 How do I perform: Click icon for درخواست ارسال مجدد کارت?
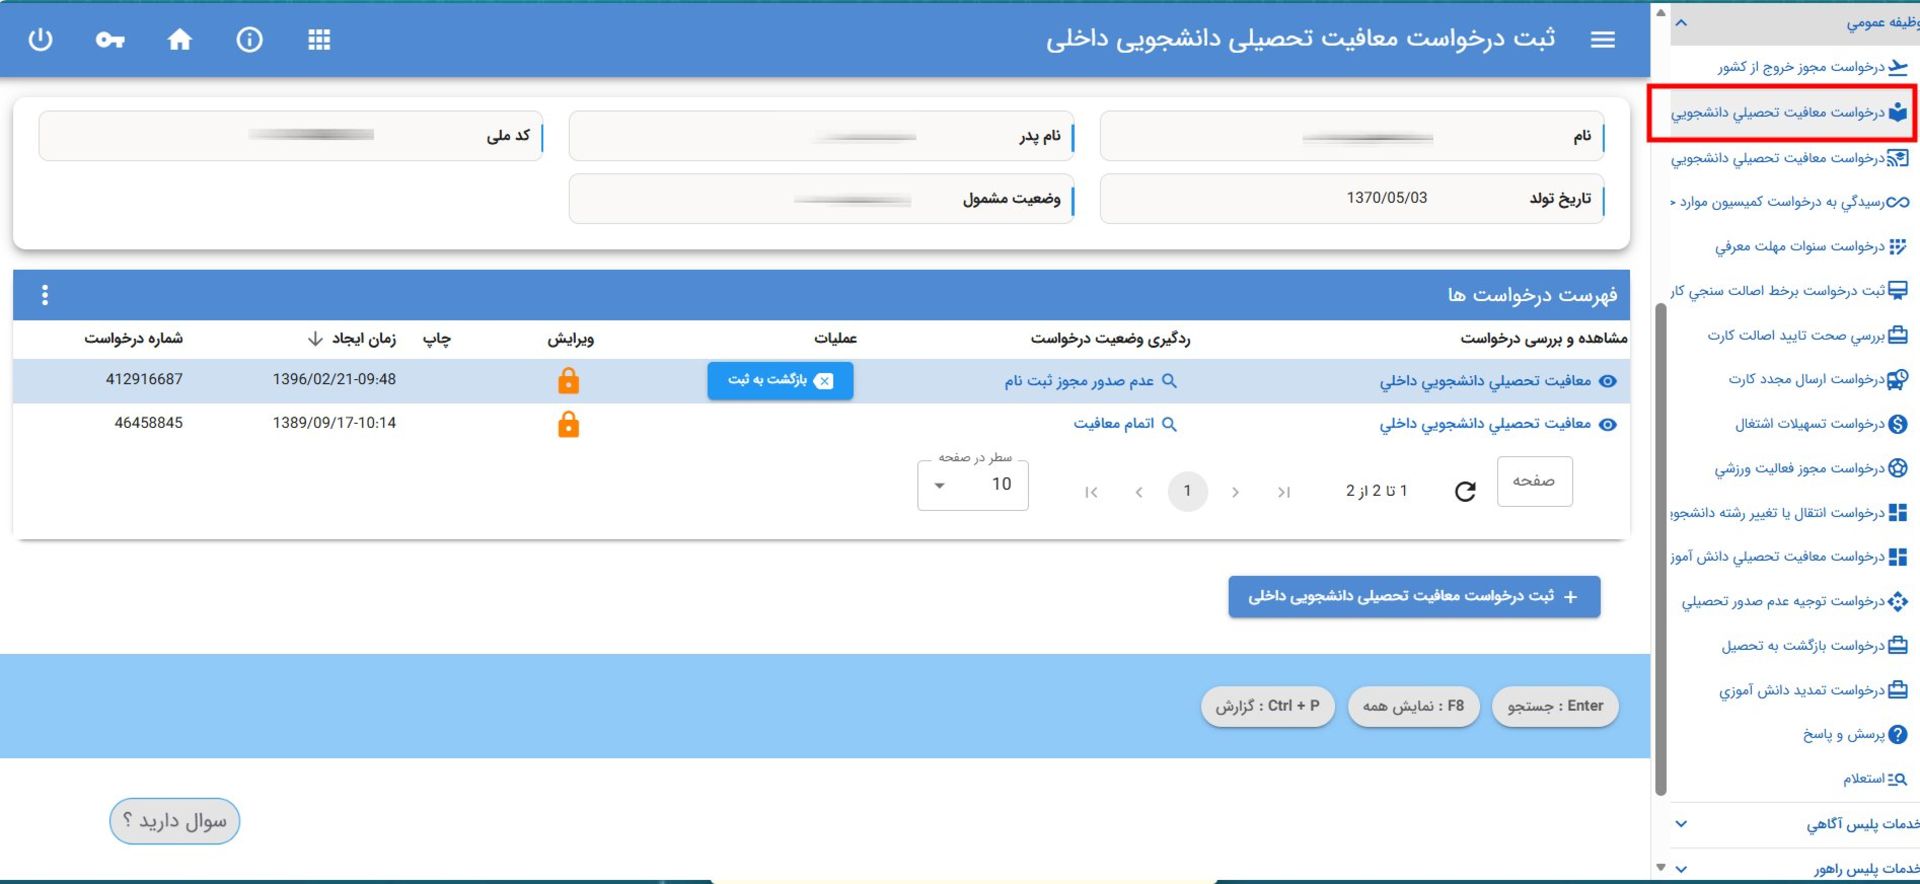point(1898,379)
